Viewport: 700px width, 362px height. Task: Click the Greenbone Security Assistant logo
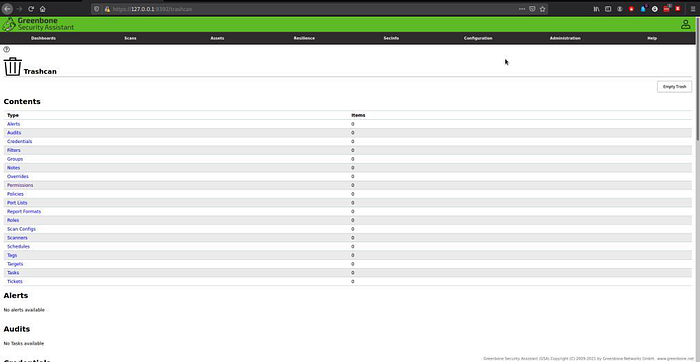point(38,24)
